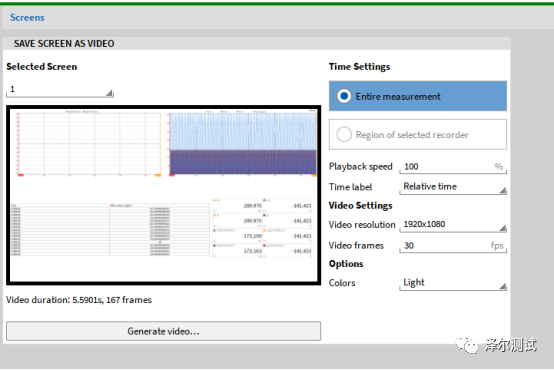Click the Time label text label
554x370 pixels.
[x=350, y=187]
